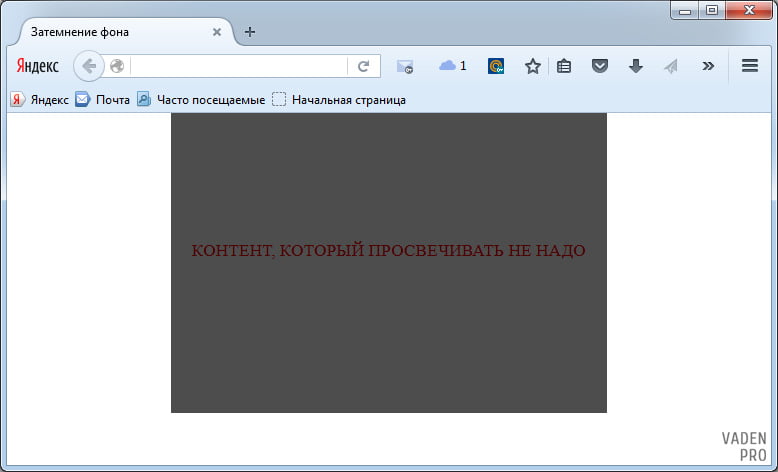Show bookmarks list icon next to star

[564, 66]
